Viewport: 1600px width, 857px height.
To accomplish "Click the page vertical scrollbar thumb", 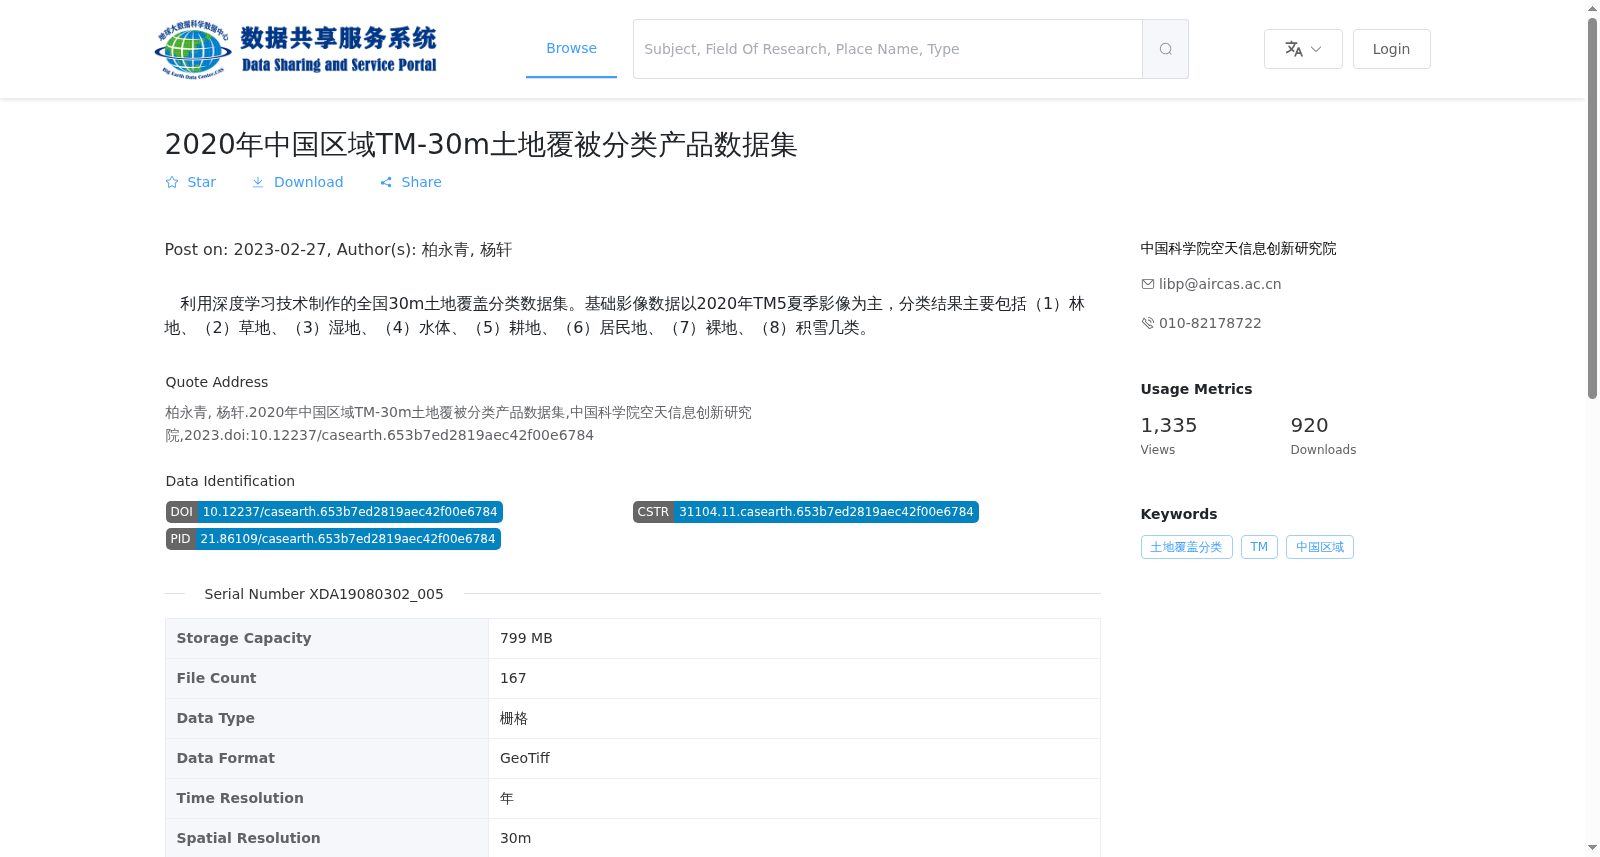I will 1592,208.
